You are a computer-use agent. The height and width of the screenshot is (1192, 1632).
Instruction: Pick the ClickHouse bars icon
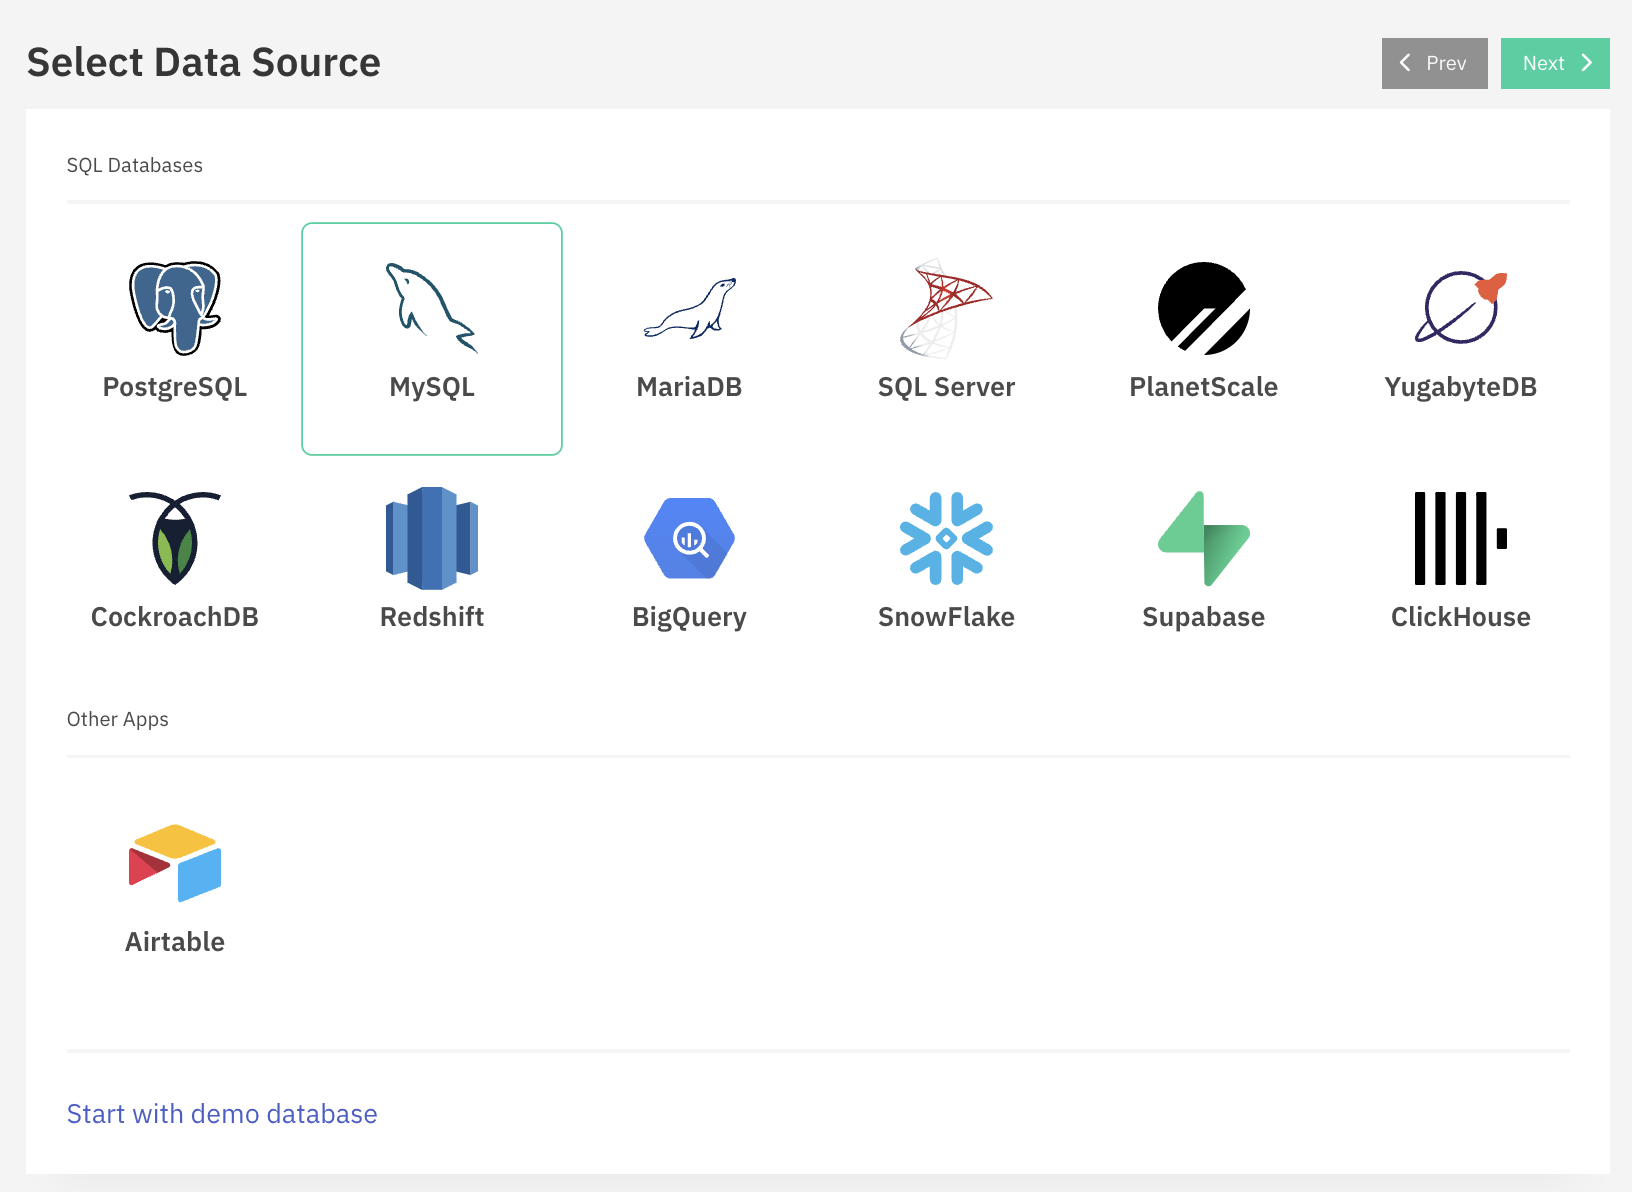click(x=1461, y=538)
